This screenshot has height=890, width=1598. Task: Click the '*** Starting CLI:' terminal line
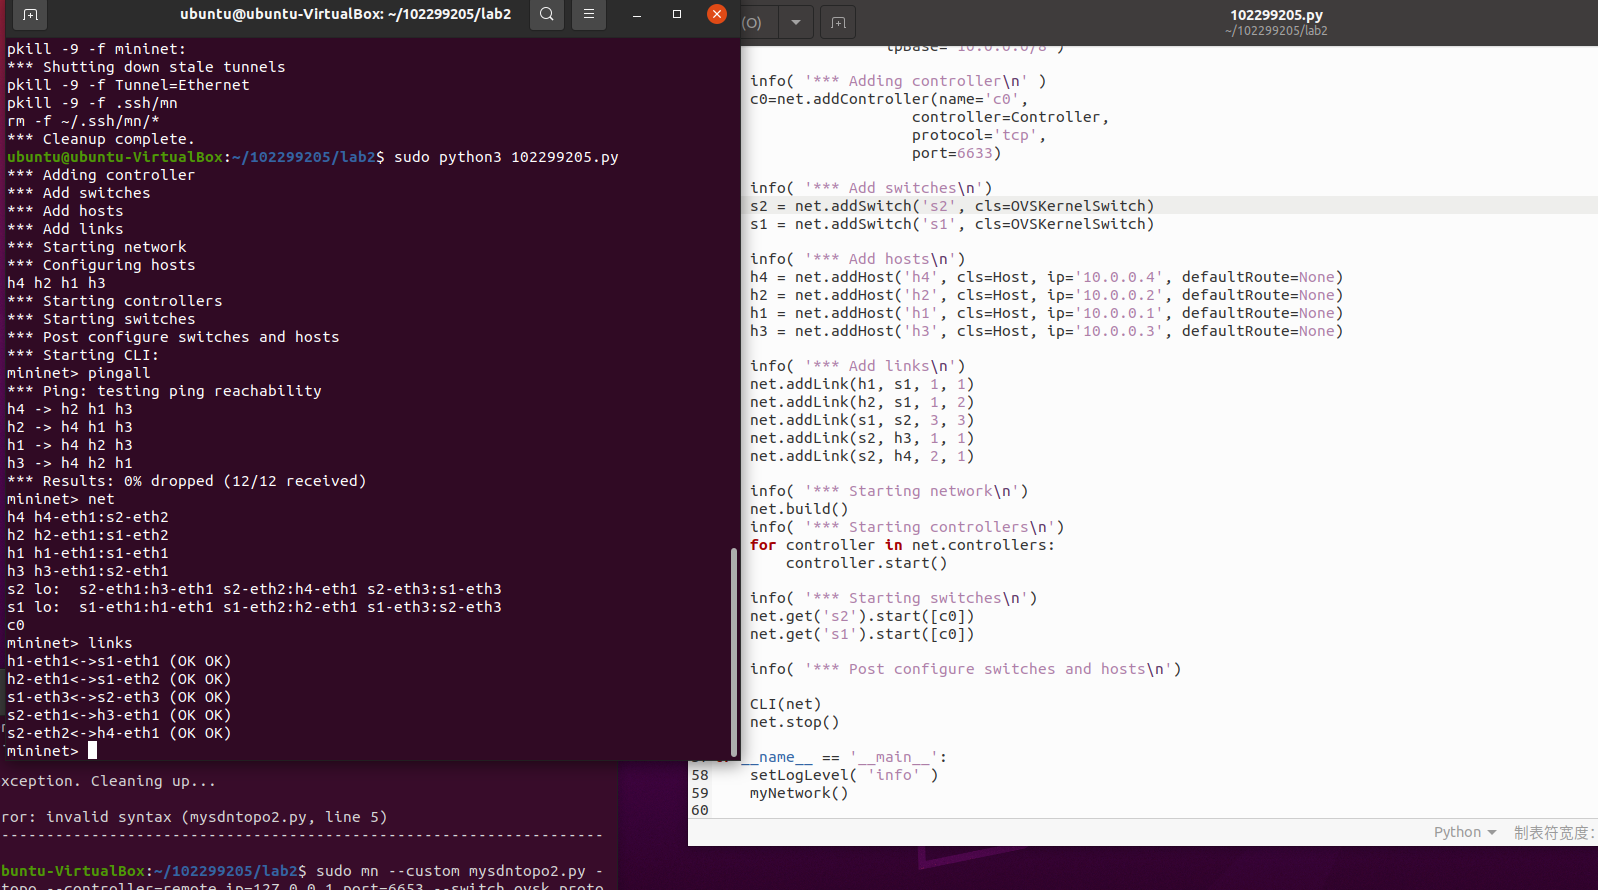coord(83,355)
